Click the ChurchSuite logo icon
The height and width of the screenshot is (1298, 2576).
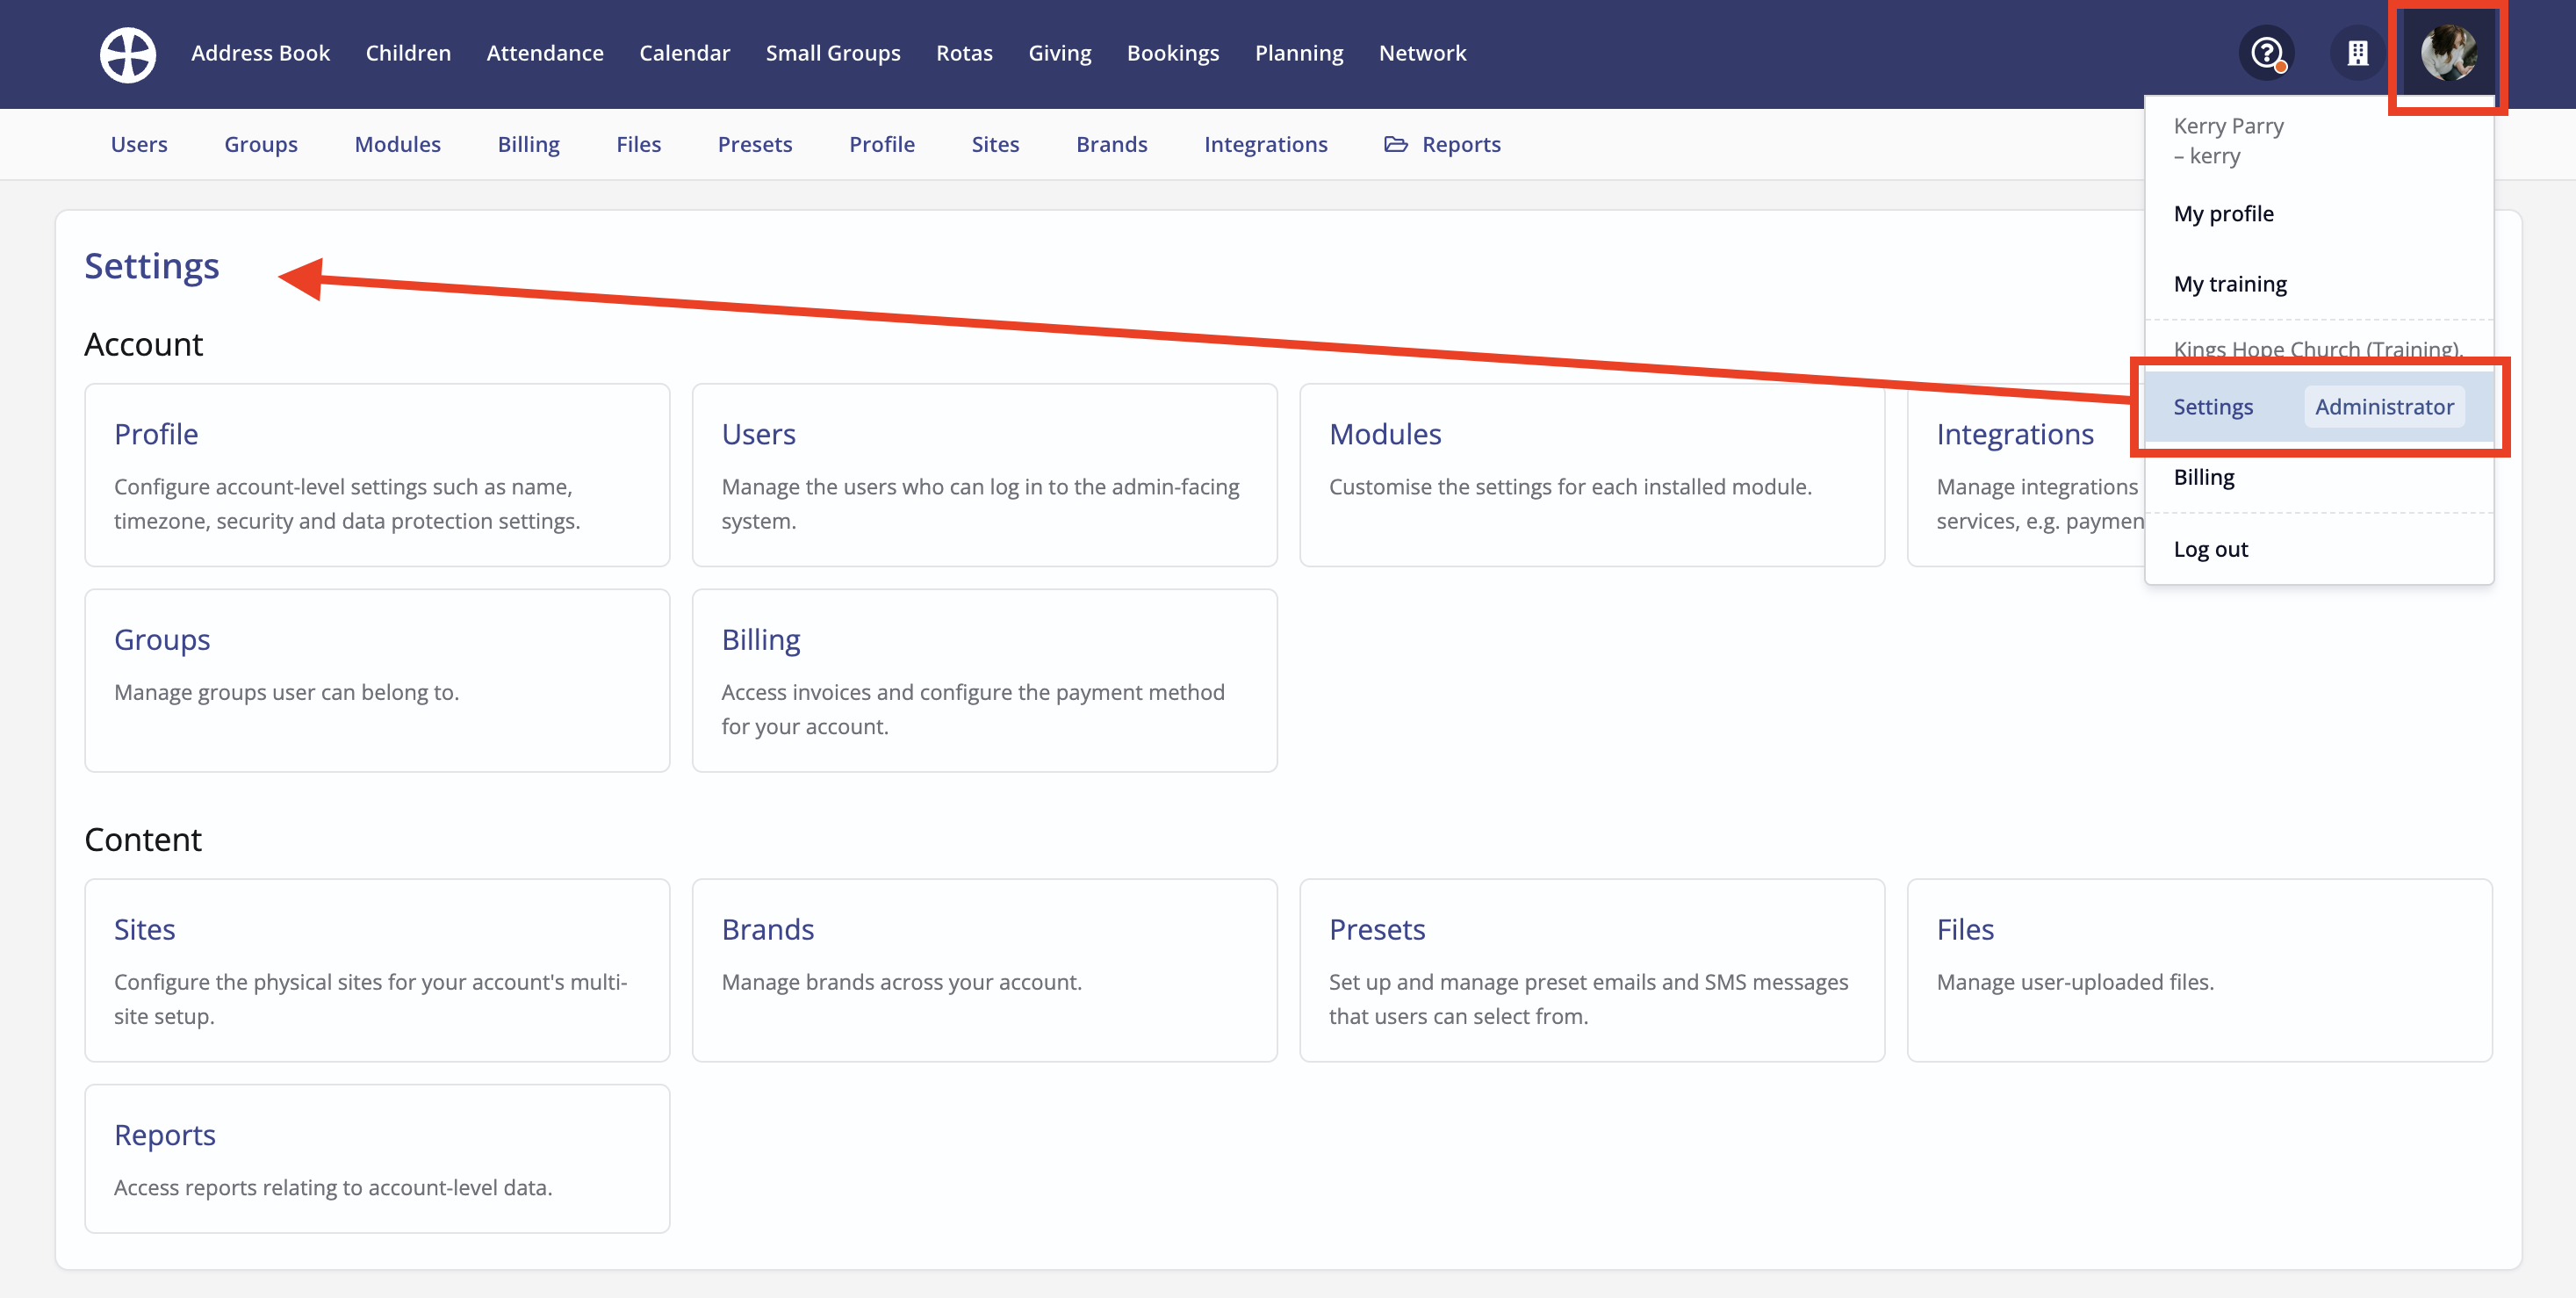(x=127, y=54)
